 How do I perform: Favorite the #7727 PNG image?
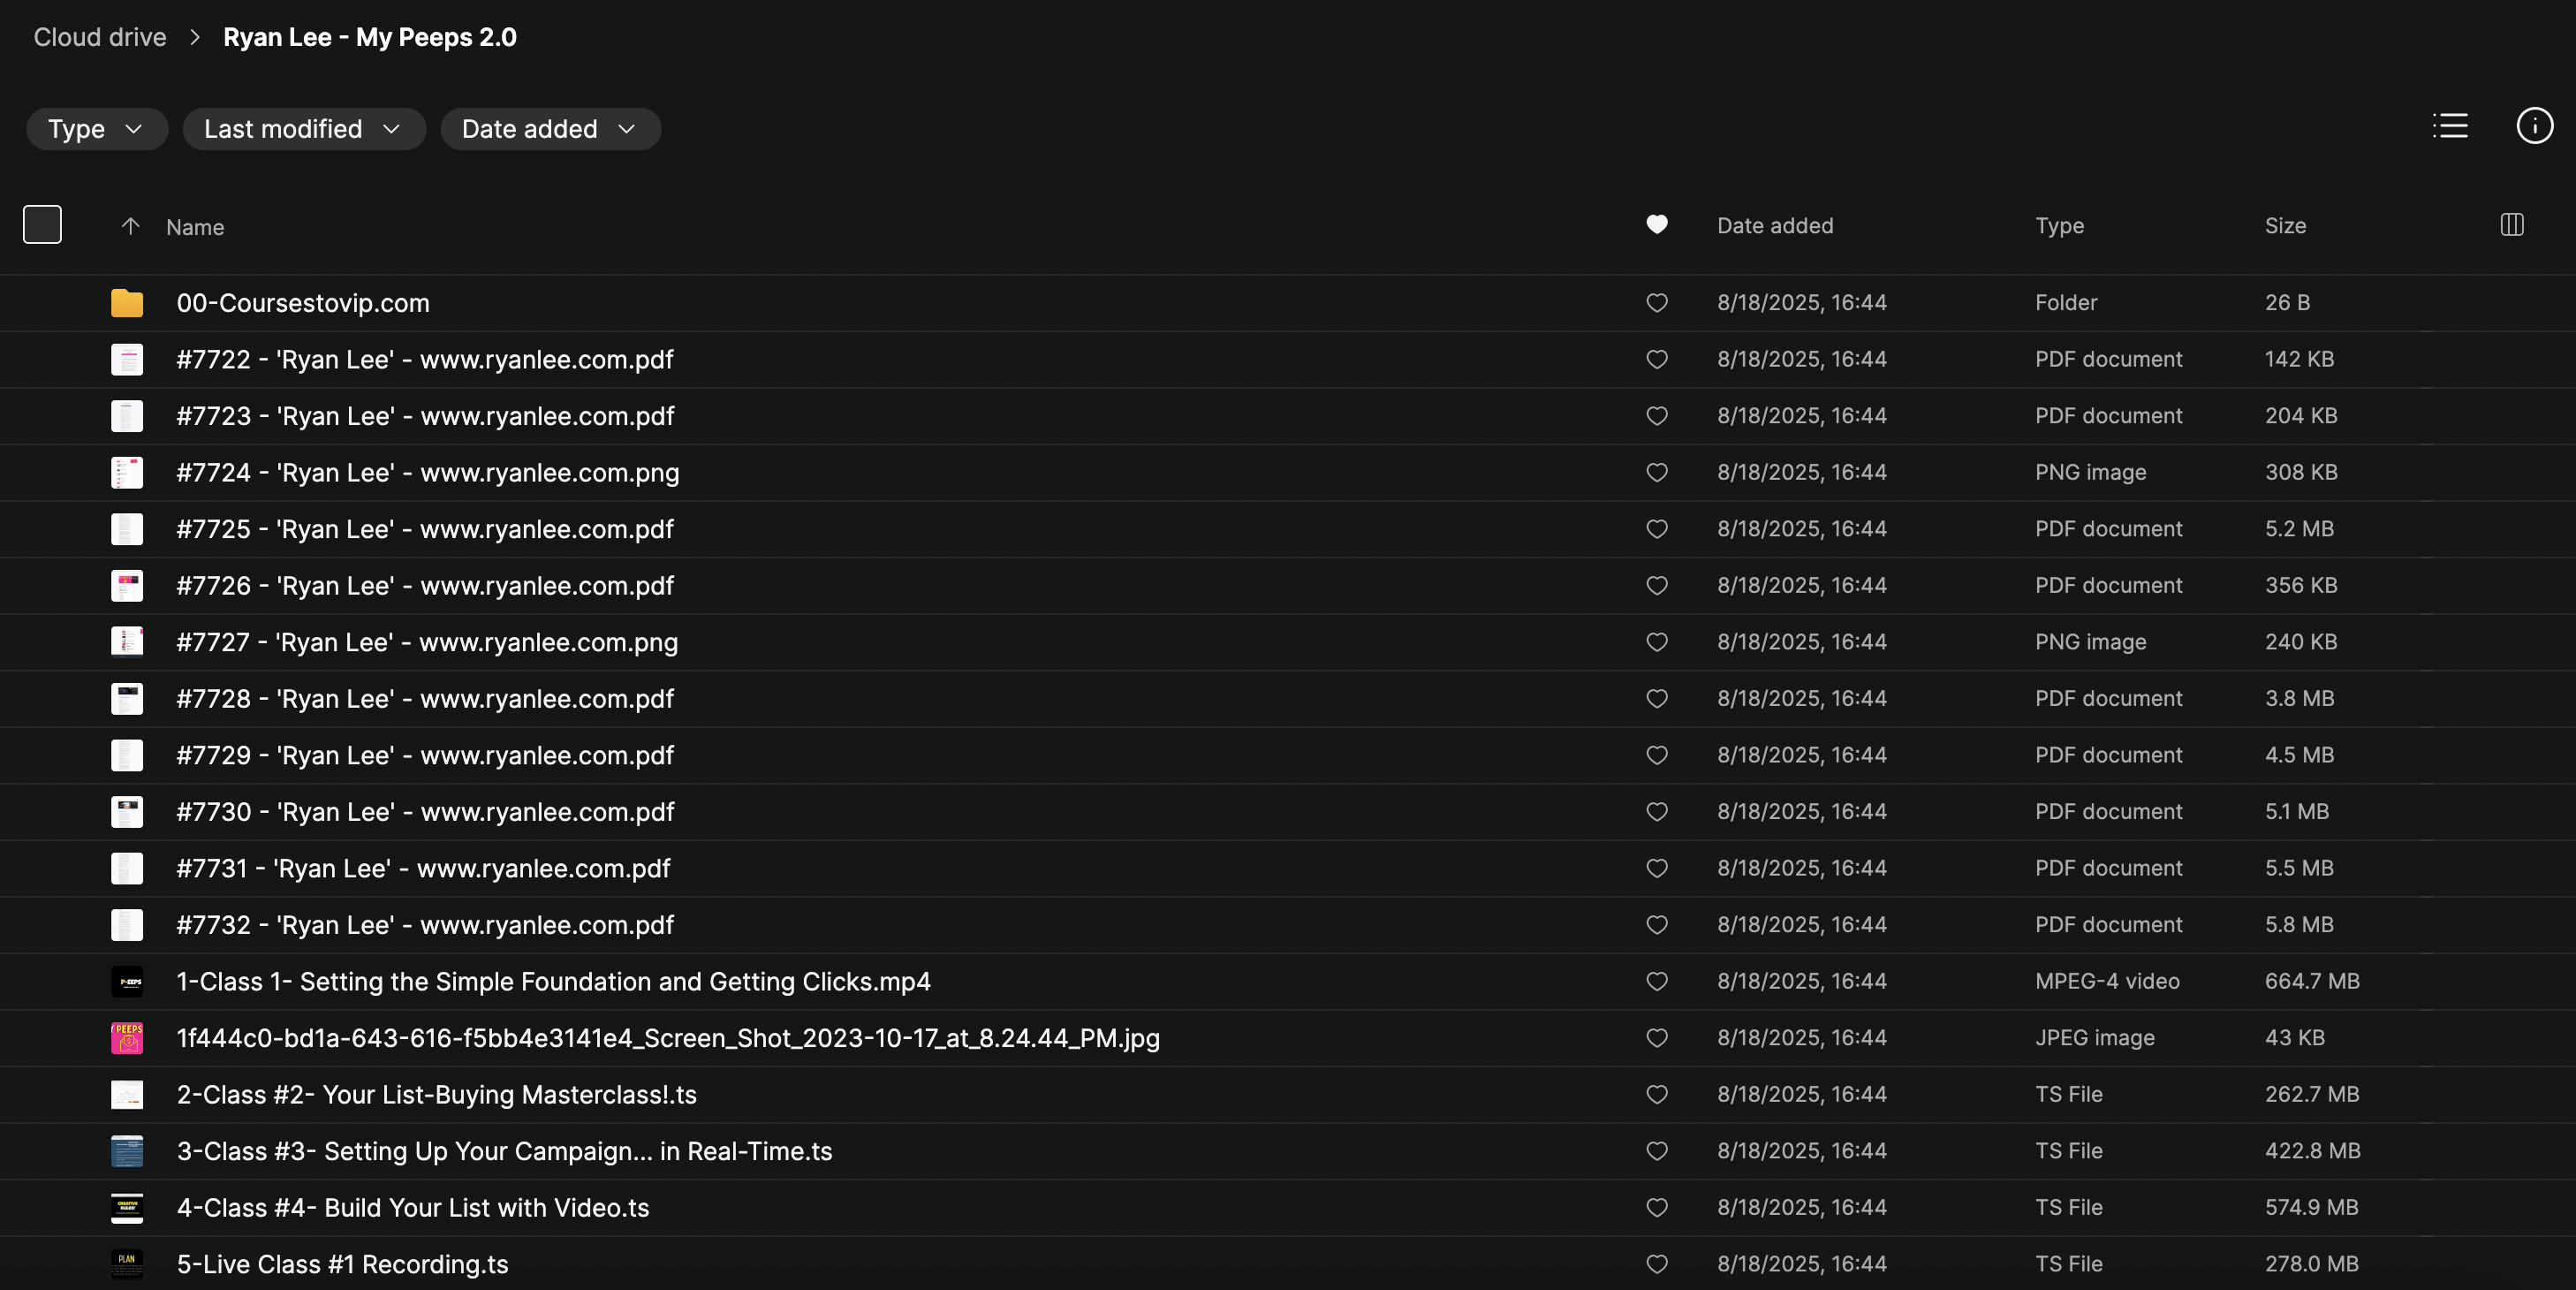1657,642
